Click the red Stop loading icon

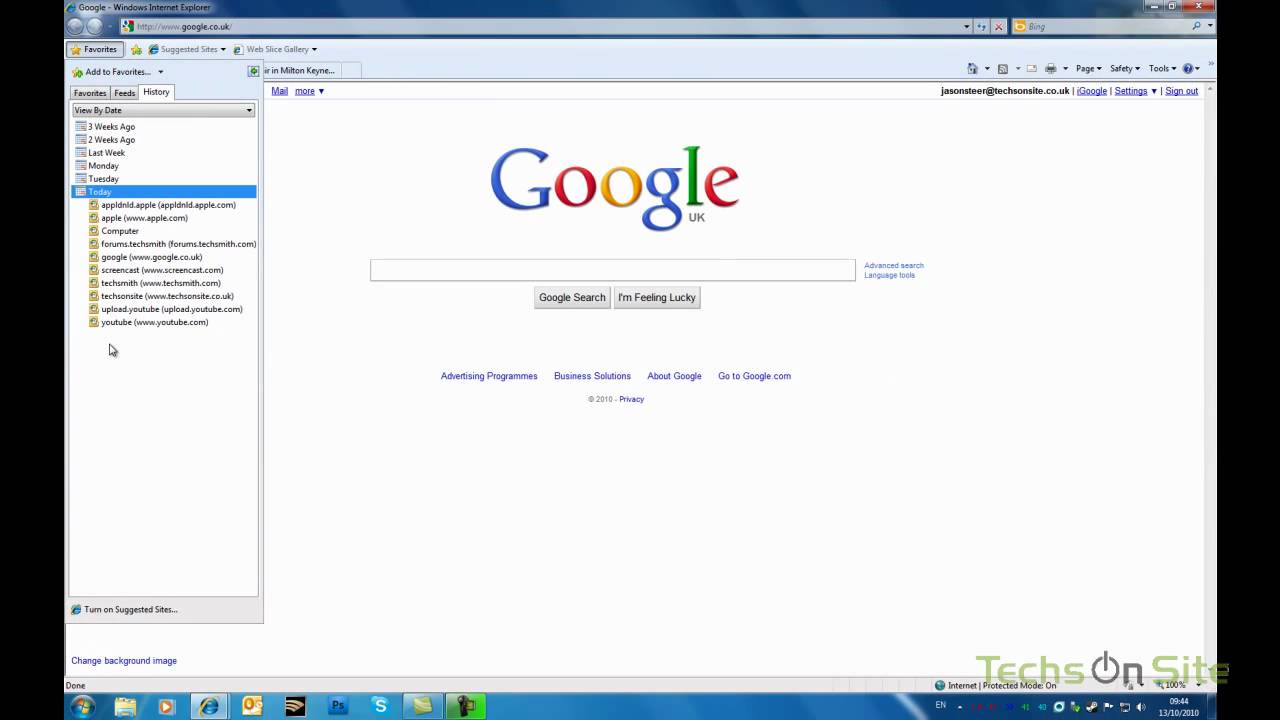(x=998, y=27)
